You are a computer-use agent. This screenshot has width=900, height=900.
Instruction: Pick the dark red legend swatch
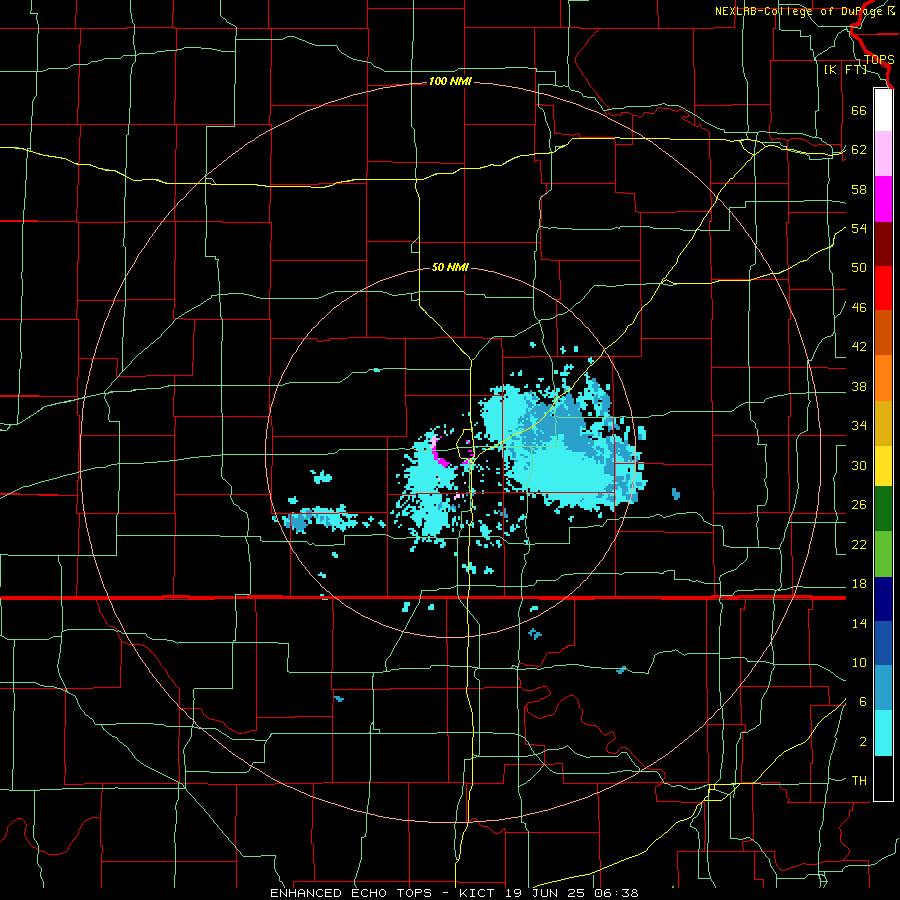pos(883,244)
